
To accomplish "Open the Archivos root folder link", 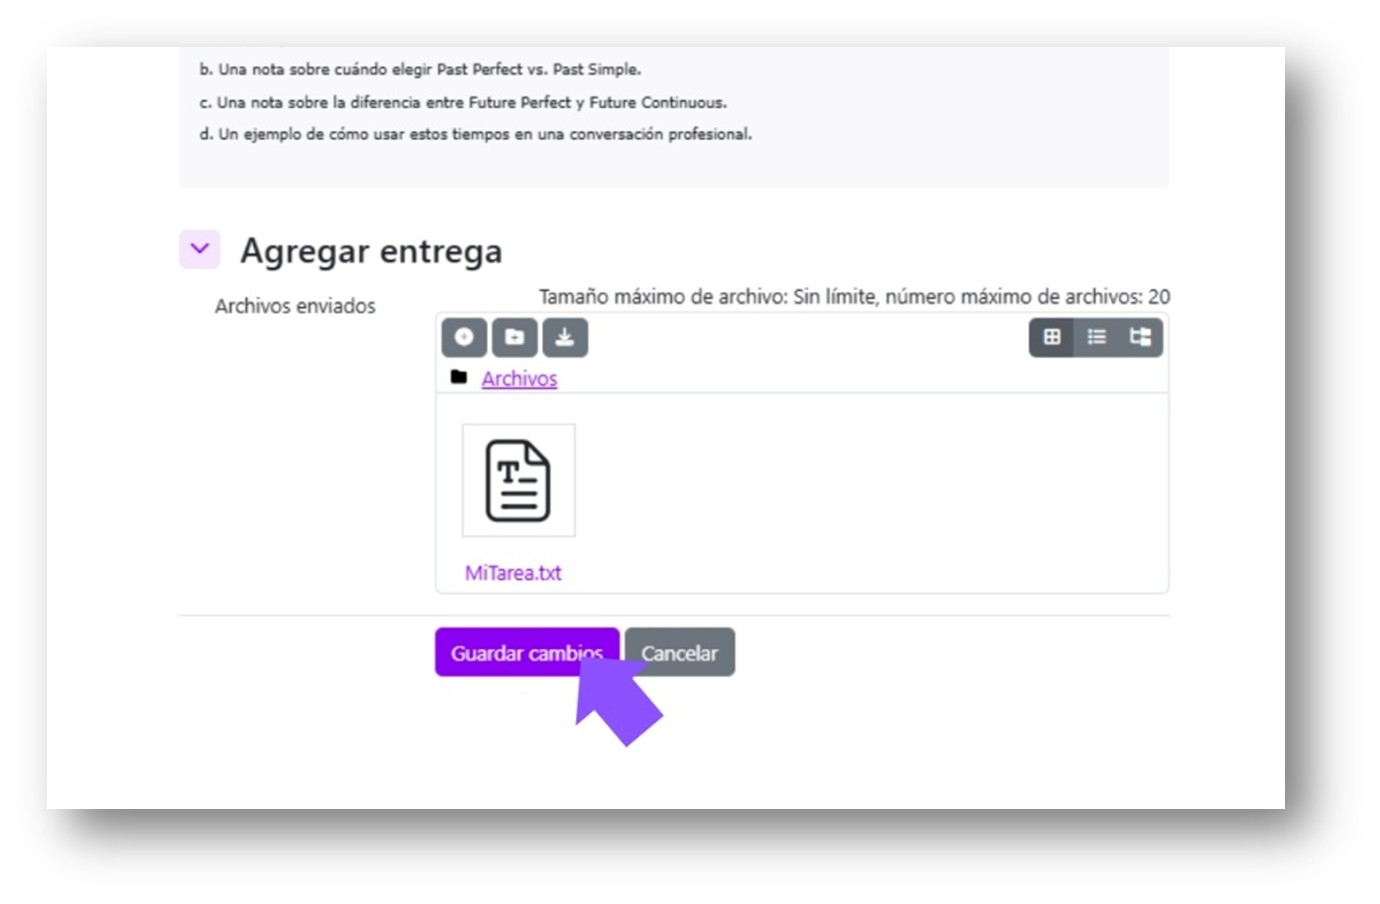I will click(x=519, y=379).
